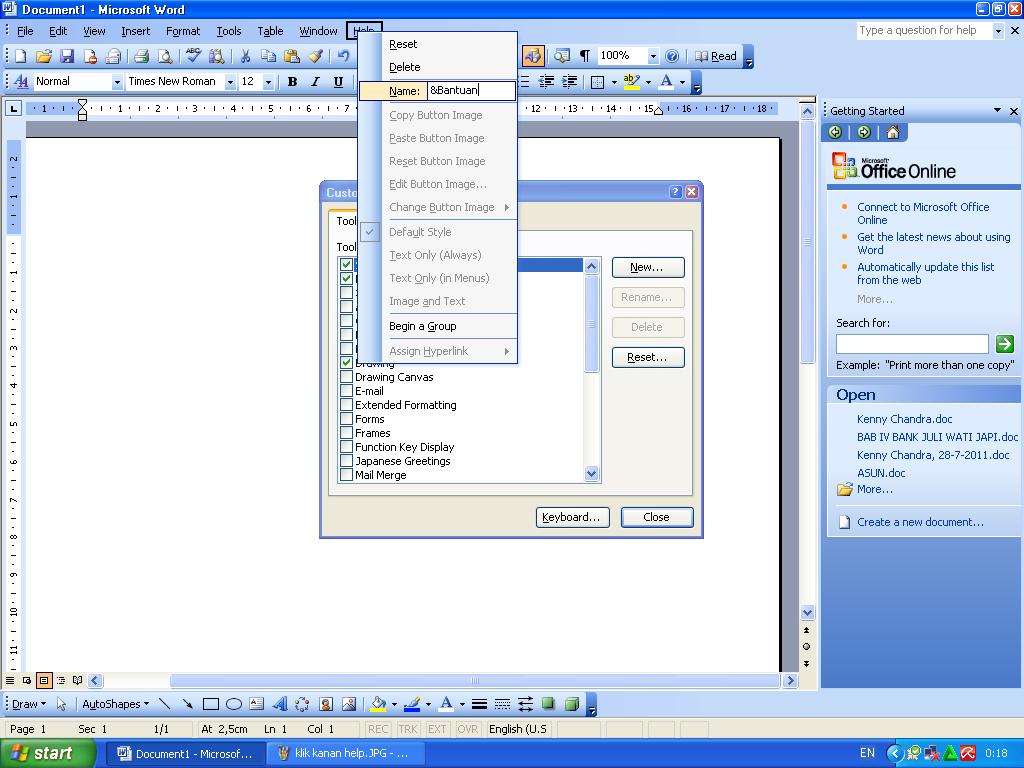Image resolution: width=1024 pixels, height=768 pixels.
Task: Click the Copy icon in toolbar
Action: 268,56
